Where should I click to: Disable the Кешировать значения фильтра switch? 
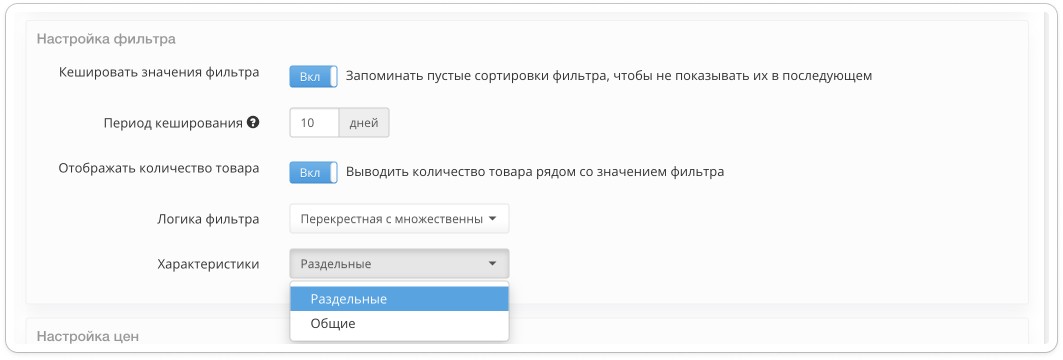[x=313, y=77]
